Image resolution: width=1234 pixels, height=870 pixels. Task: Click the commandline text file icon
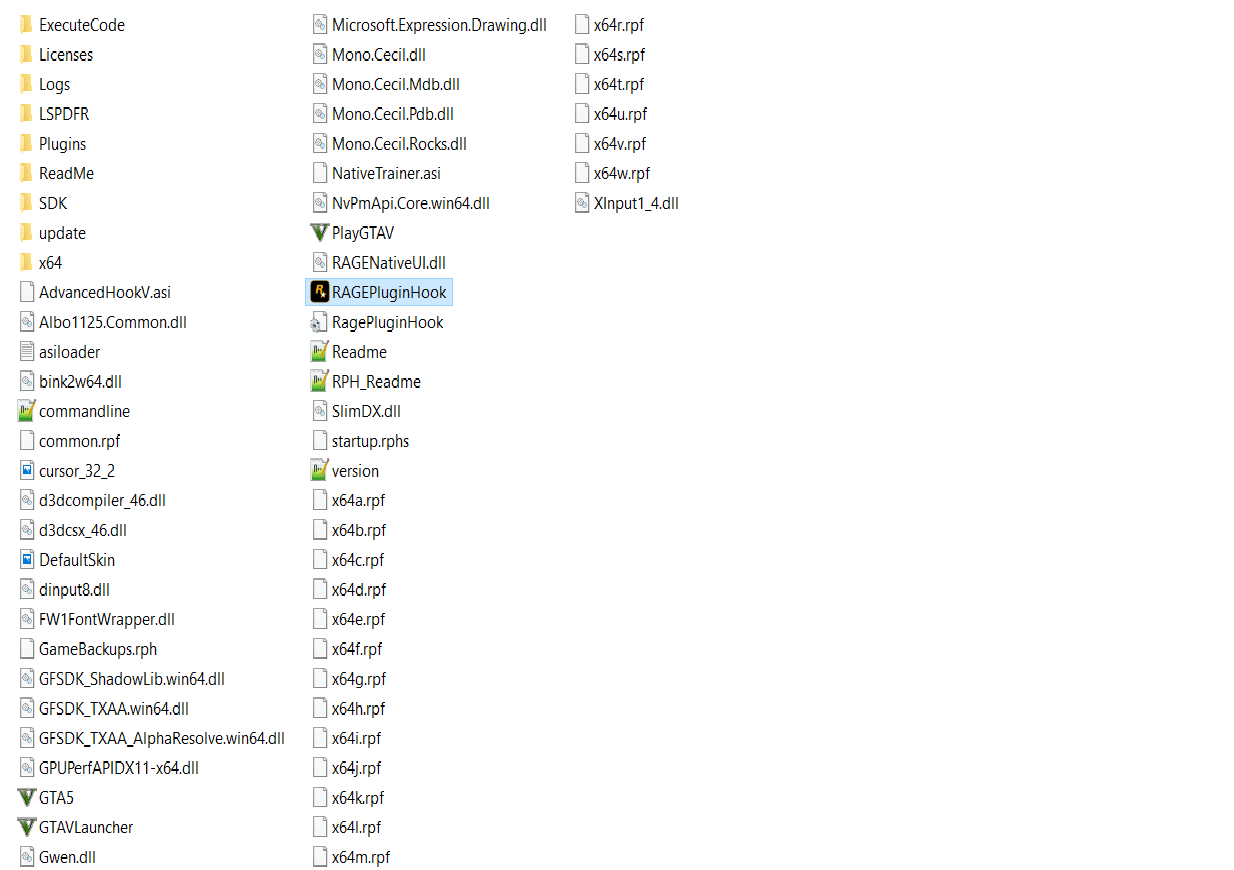[x=27, y=411]
